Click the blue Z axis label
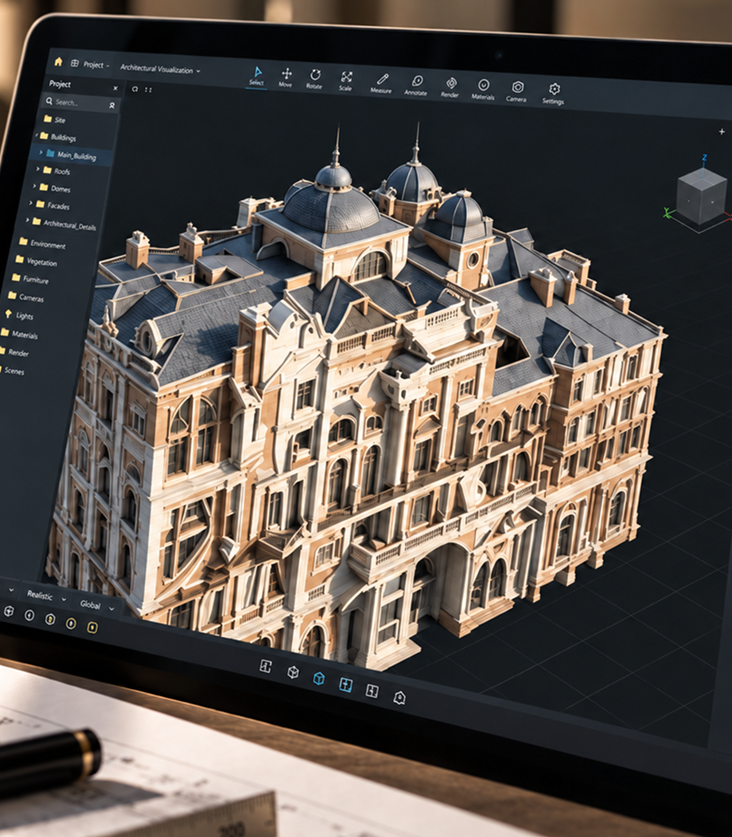Viewport: 732px width, 837px height. point(705,157)
